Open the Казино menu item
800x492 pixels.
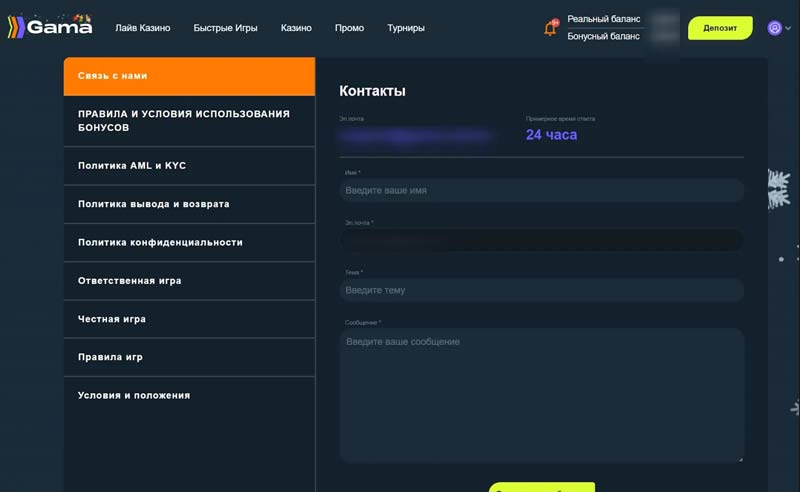[296, 28]
